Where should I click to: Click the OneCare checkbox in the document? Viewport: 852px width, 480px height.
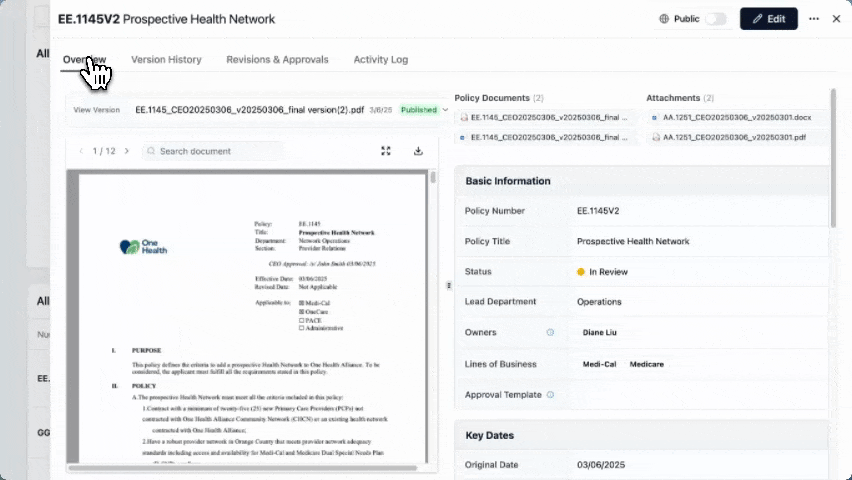tap(302, 311)
